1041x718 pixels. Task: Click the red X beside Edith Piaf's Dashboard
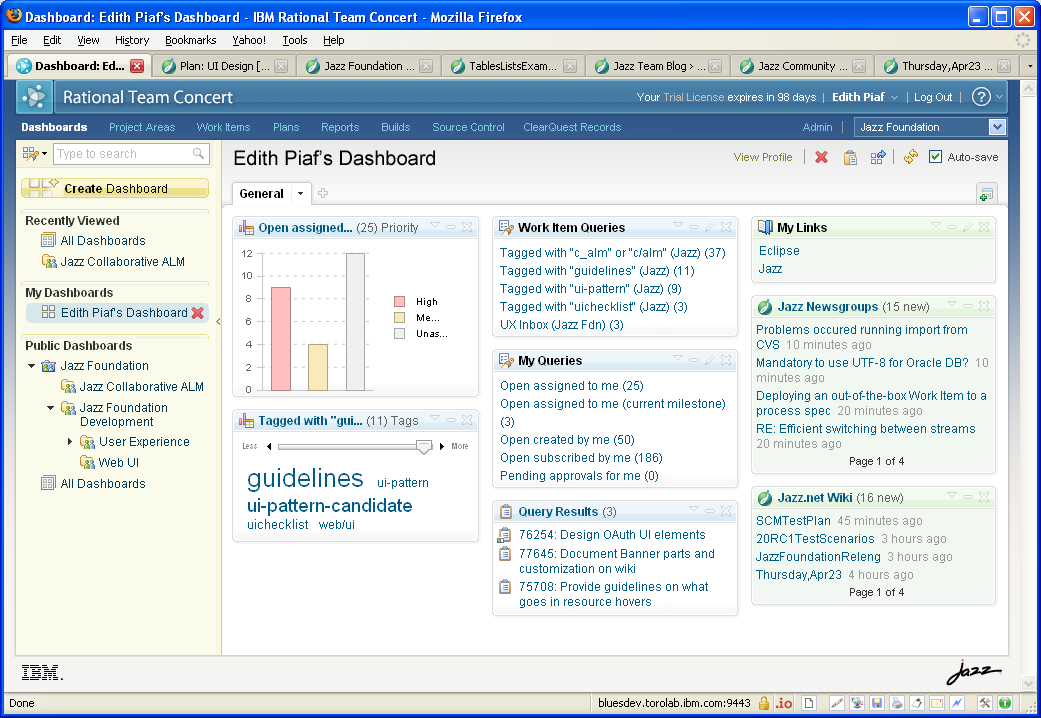coord(197,313)
